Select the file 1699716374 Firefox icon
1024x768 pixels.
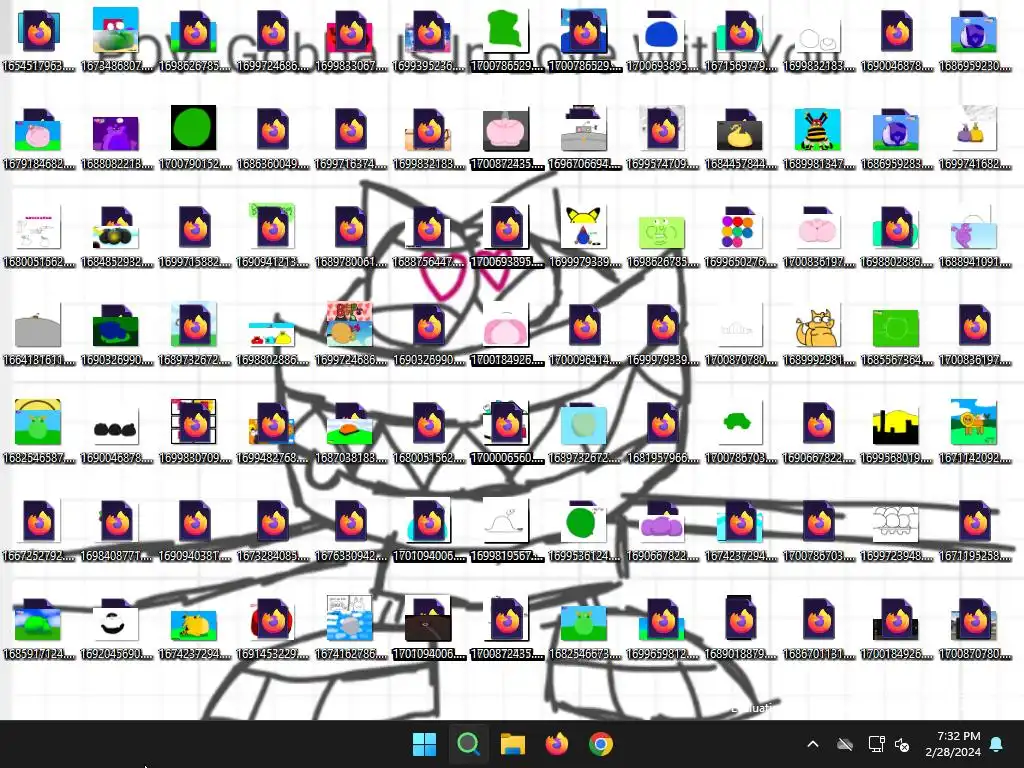tap(350, 129)
